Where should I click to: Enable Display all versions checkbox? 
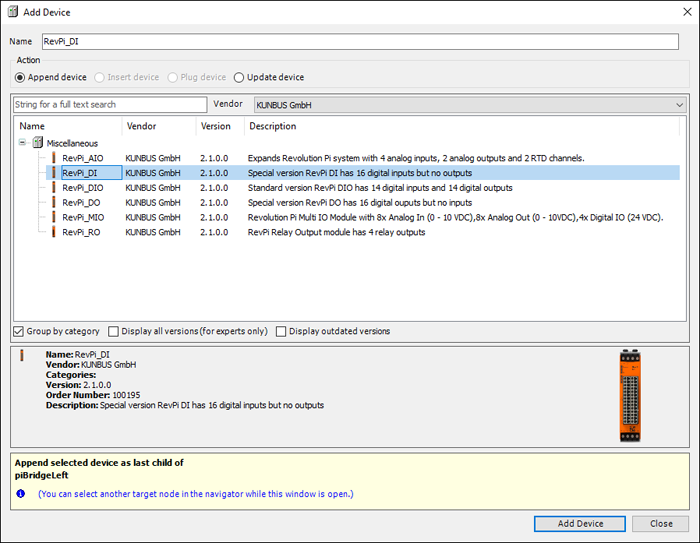click(x=113, y=331)
